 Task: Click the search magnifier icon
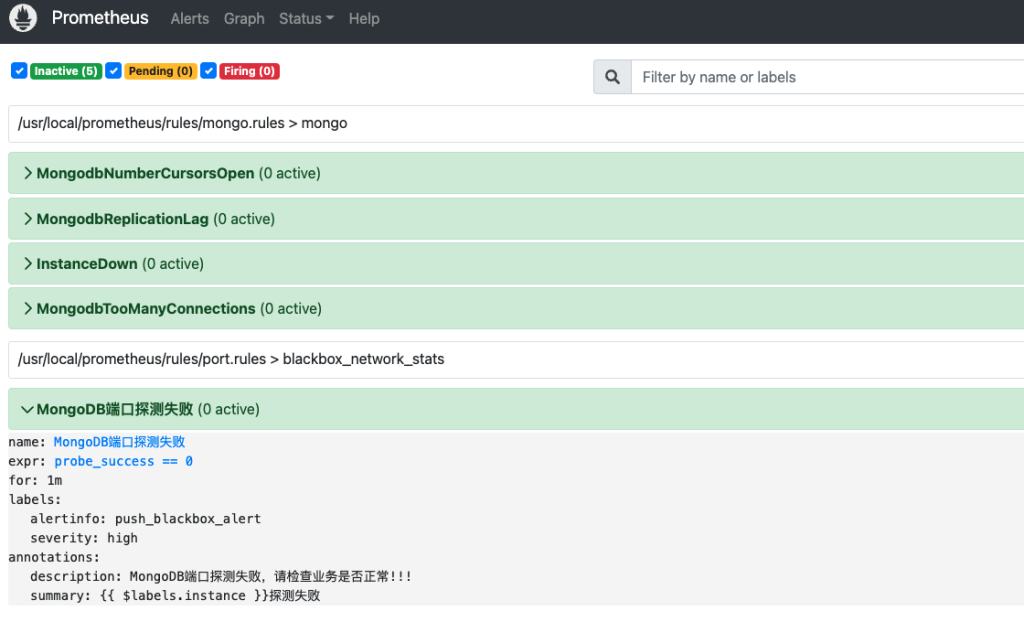pos(612,77)
